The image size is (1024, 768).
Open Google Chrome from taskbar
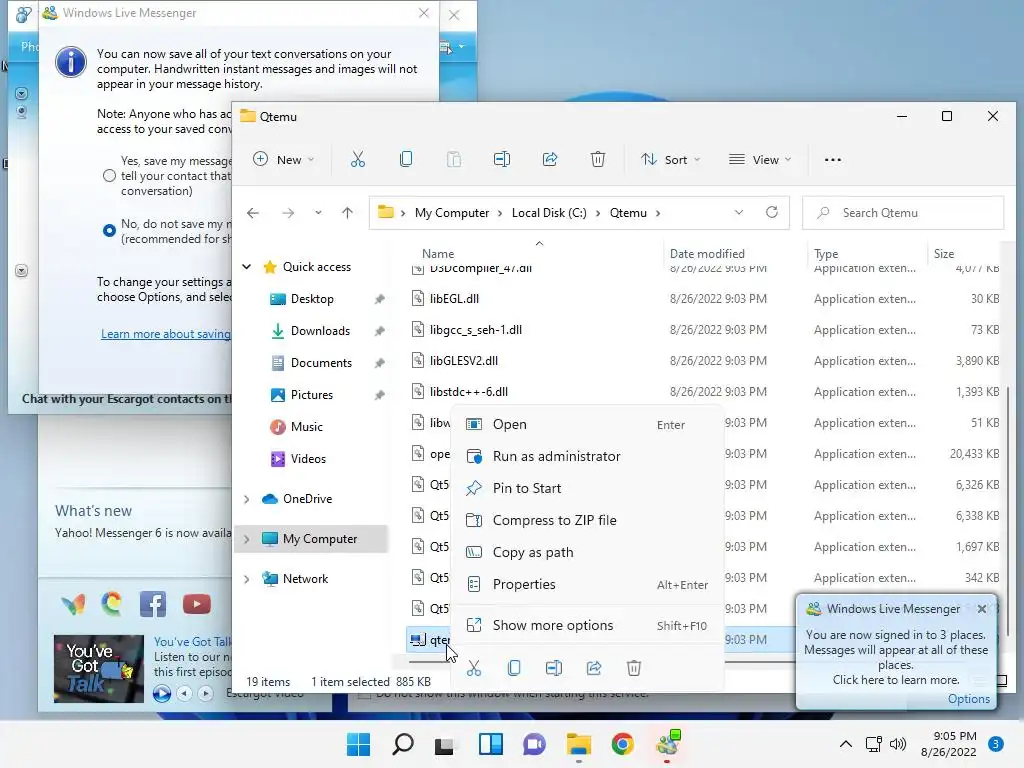[622, 744]
